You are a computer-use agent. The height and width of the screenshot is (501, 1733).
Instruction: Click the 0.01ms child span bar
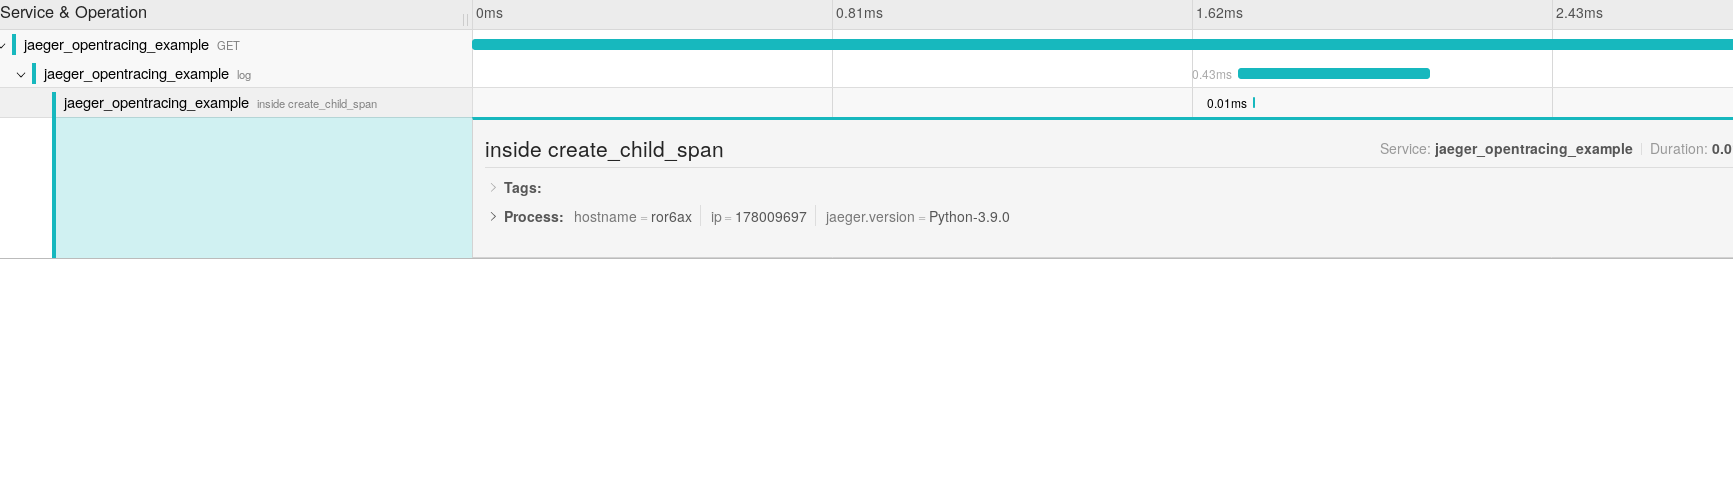1254,103
